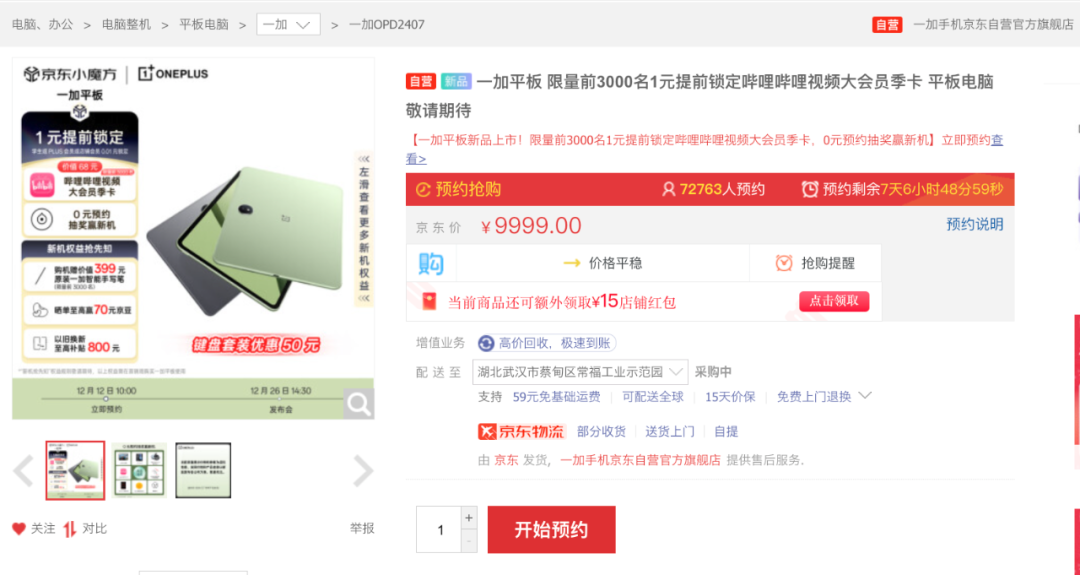Viewport: 1080px width, 575px height.
Task: Click the blue 购 price icon
Action: 431,263
